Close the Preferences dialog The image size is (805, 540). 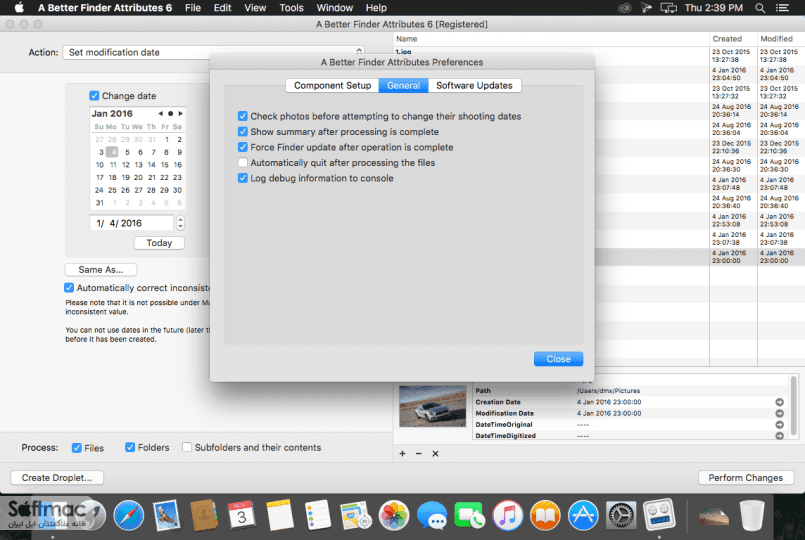coord(558,359)
